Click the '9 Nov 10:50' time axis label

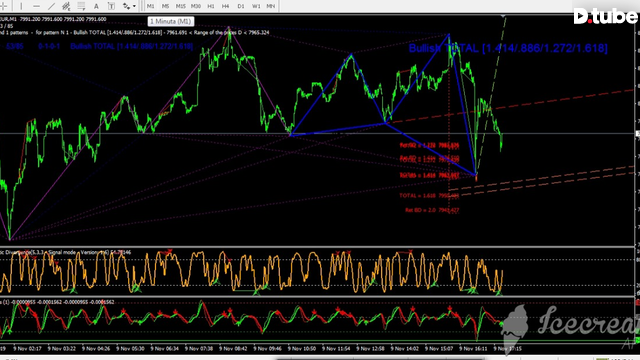302,349
